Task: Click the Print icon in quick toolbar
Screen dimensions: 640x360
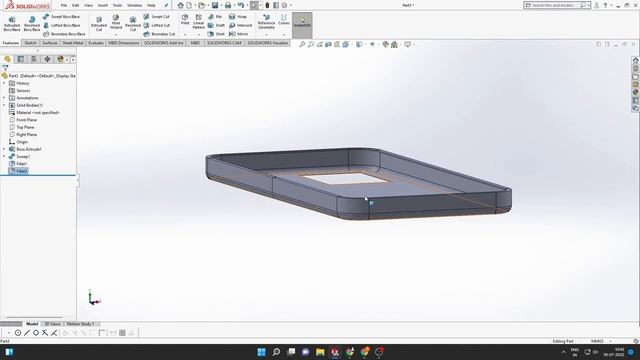Action: point(228,5)
